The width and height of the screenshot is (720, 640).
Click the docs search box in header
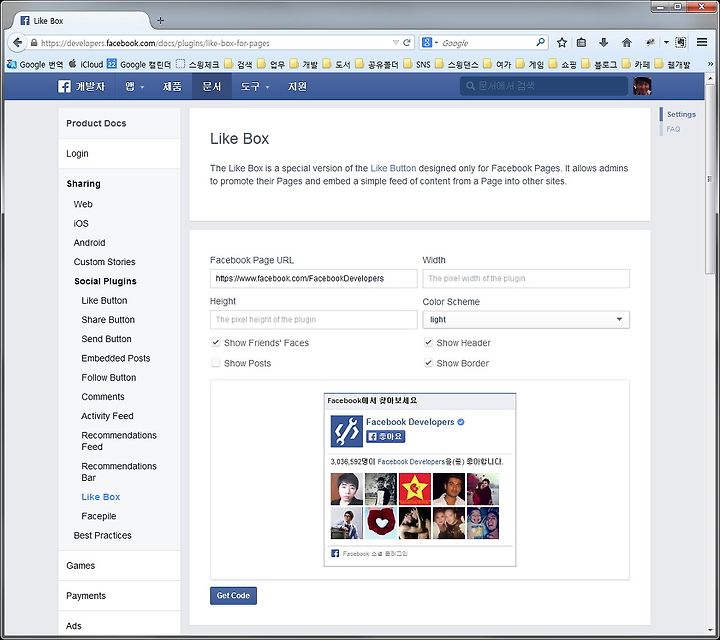coord(544,86)
